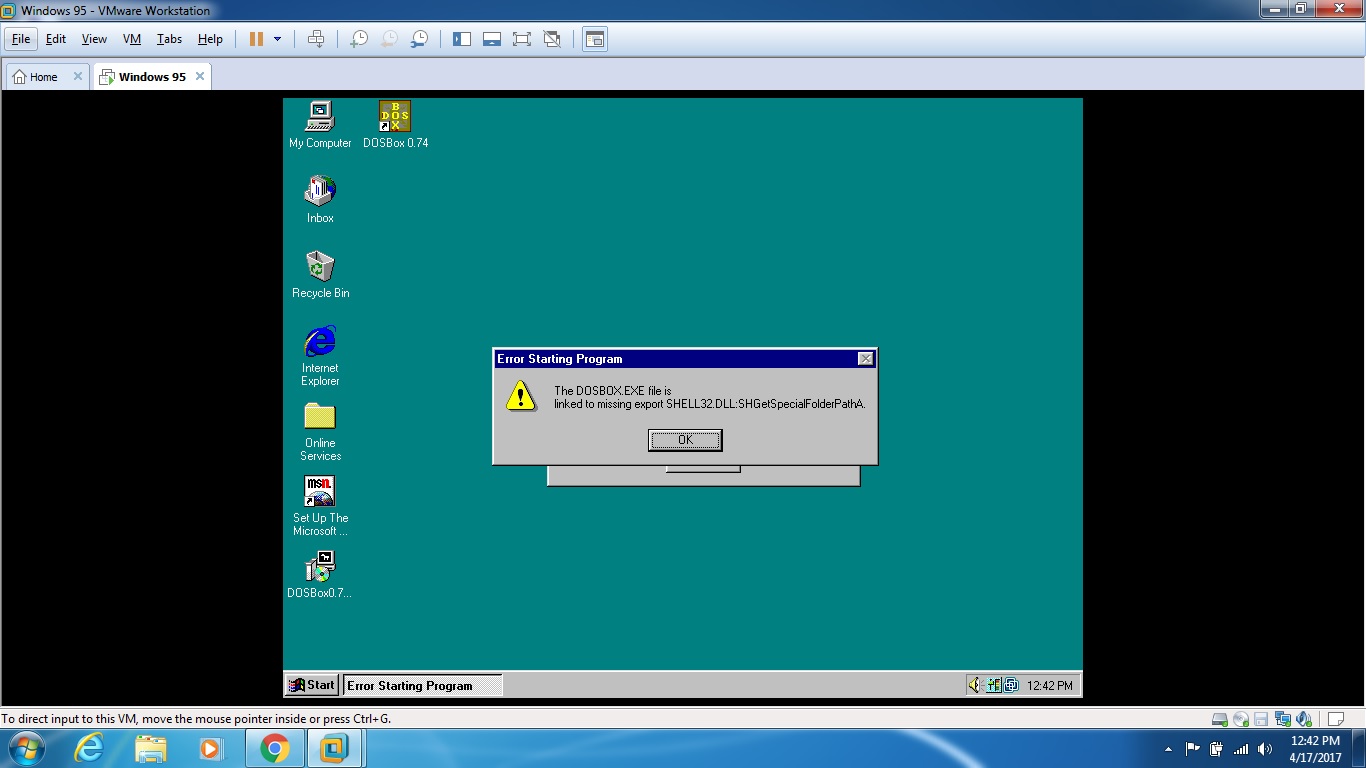Viewport: 1366px width, 768px height.
Task: Click OK in Error Starting Program dialog
Action: (x=685, y=440)
